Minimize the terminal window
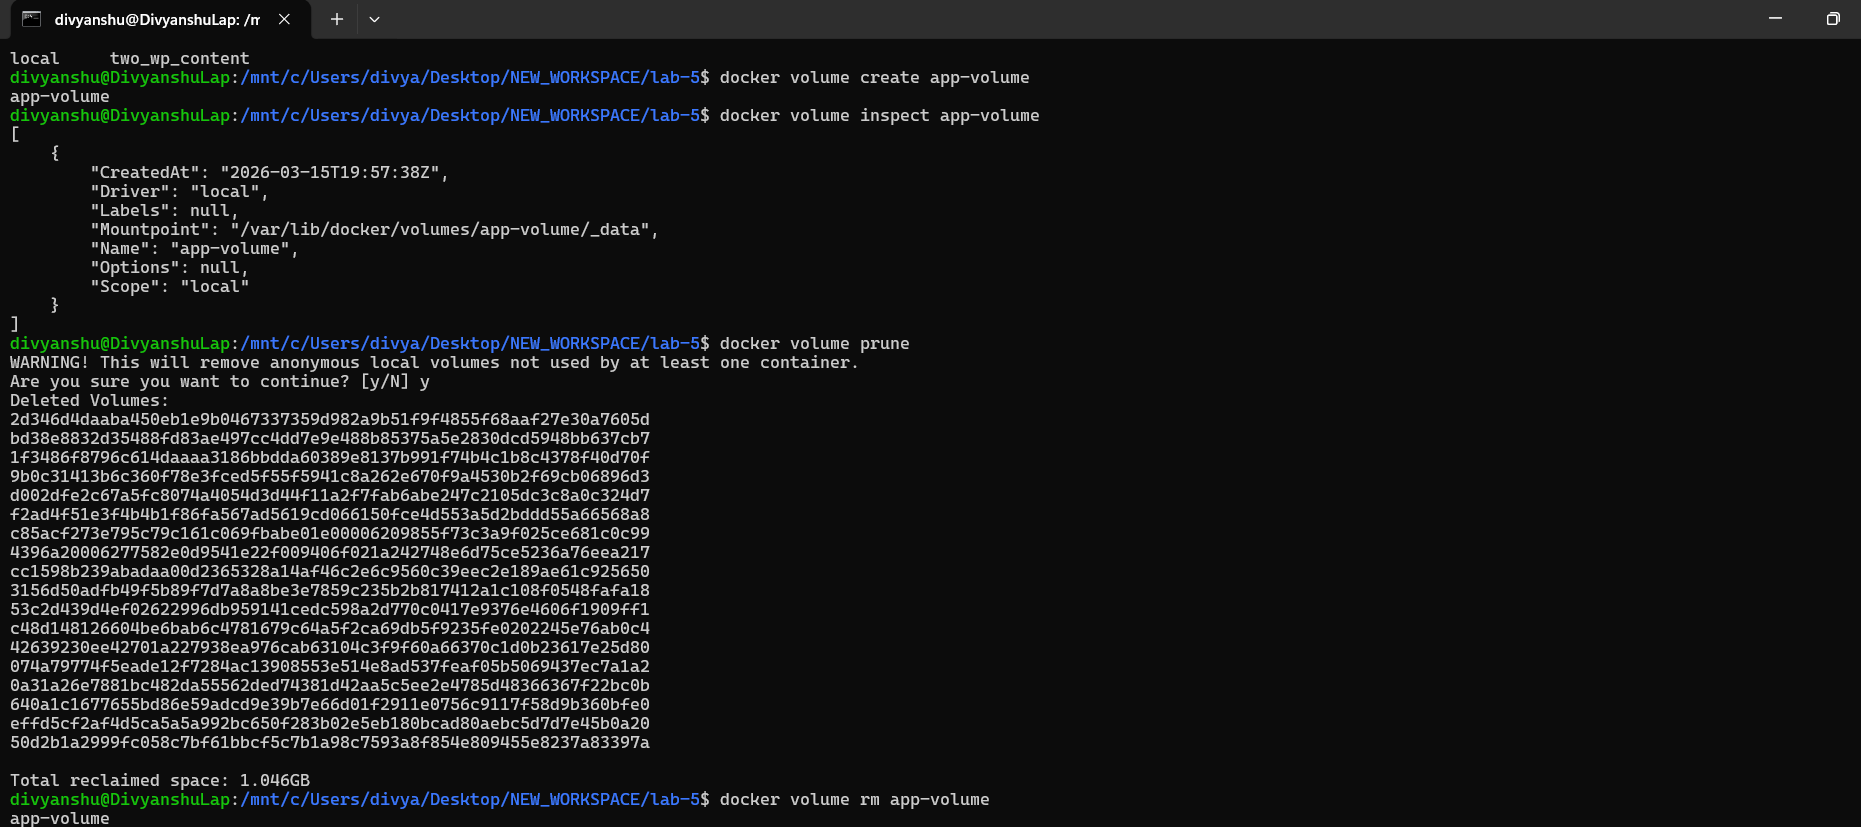The image size is (1861, 827). coord(1775,19)
